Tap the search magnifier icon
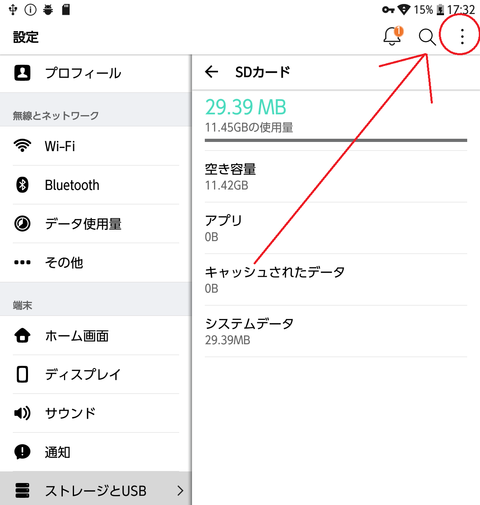This screenshot has height=505, width=480. tap(427, 37)
